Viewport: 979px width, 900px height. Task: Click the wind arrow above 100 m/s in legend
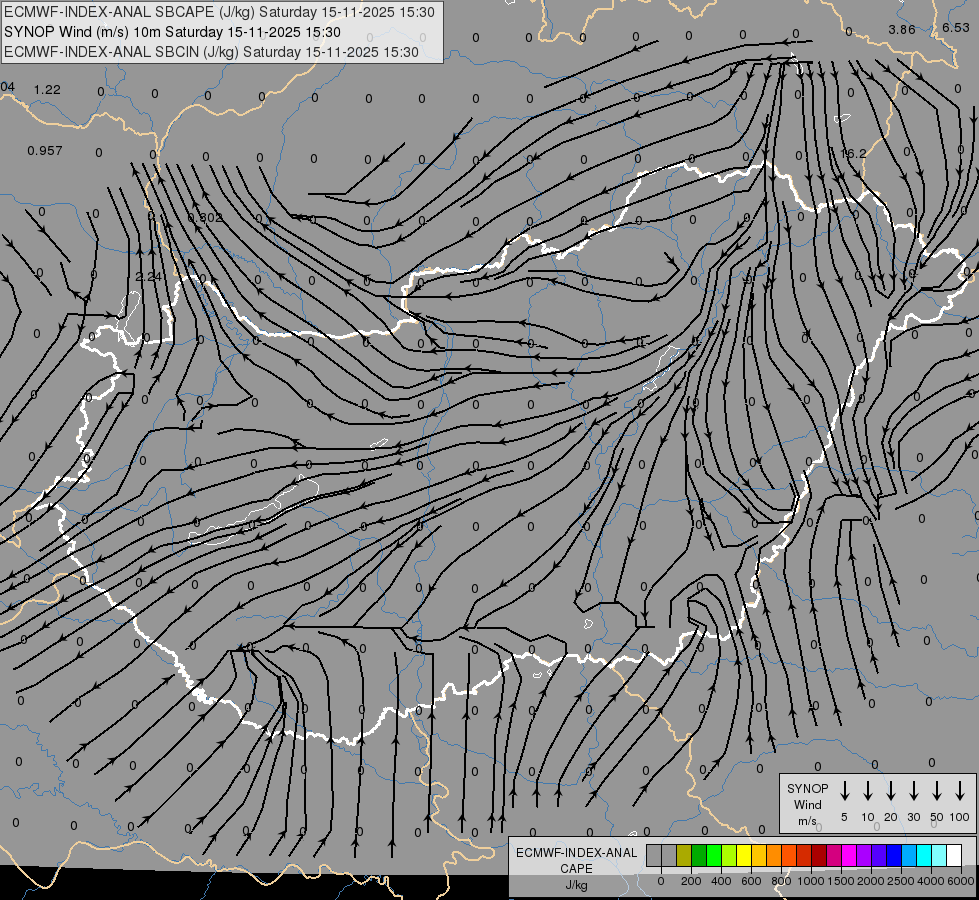960,791
